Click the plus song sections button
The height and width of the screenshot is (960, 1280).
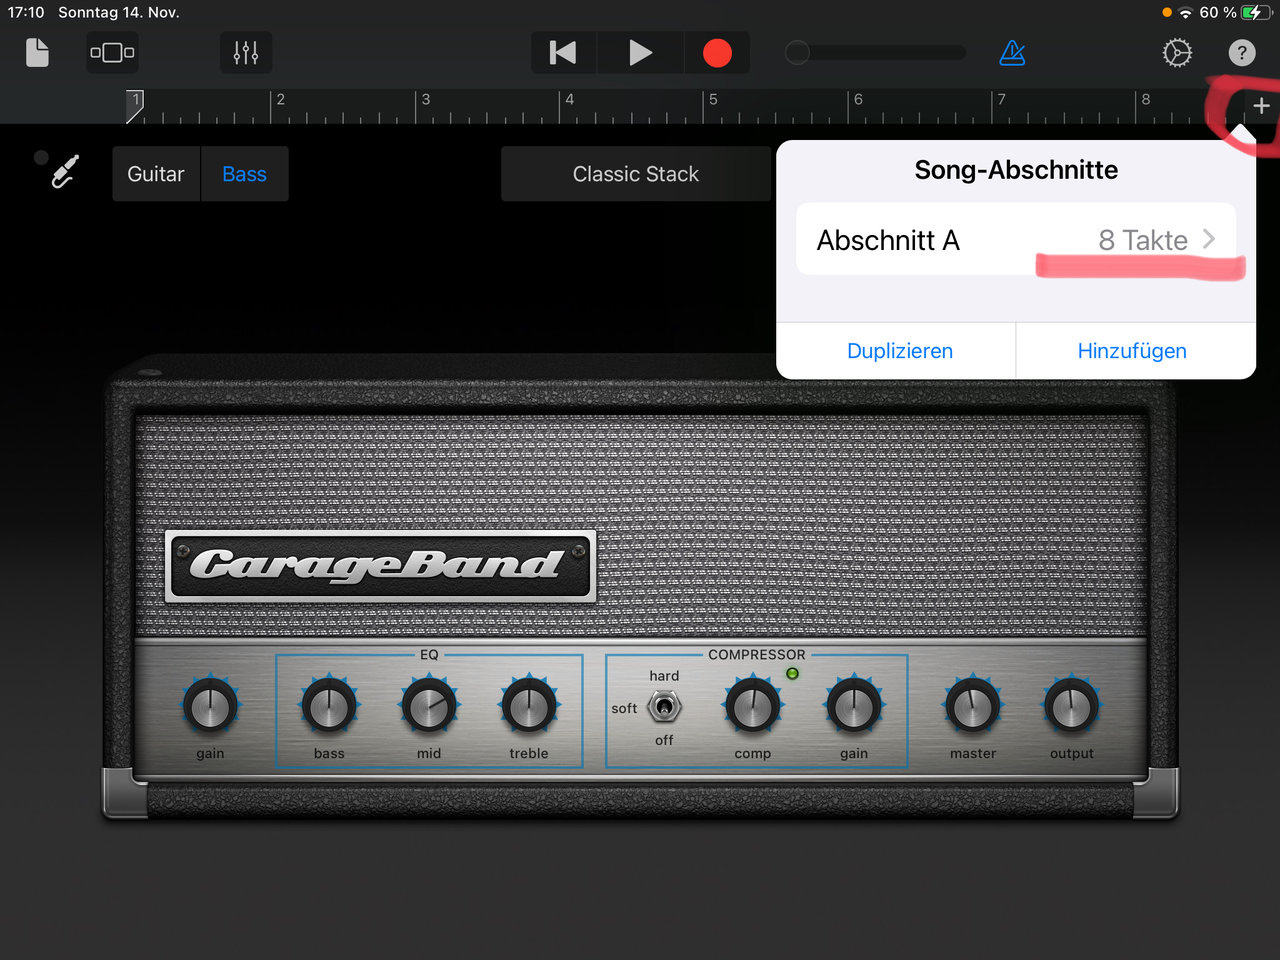point(1261,106)
